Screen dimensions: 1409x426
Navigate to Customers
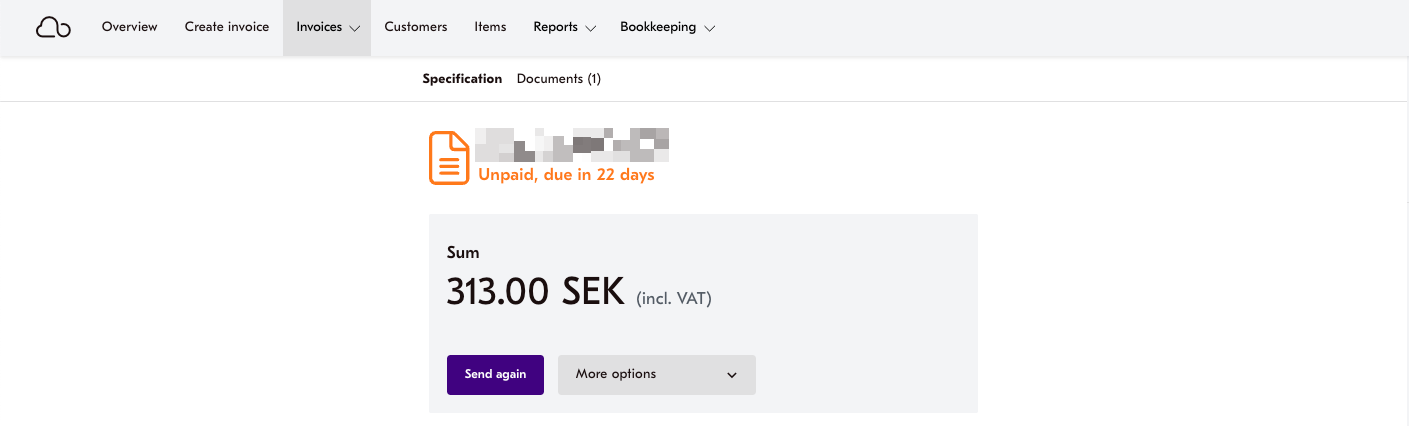[x=416, y=27]
